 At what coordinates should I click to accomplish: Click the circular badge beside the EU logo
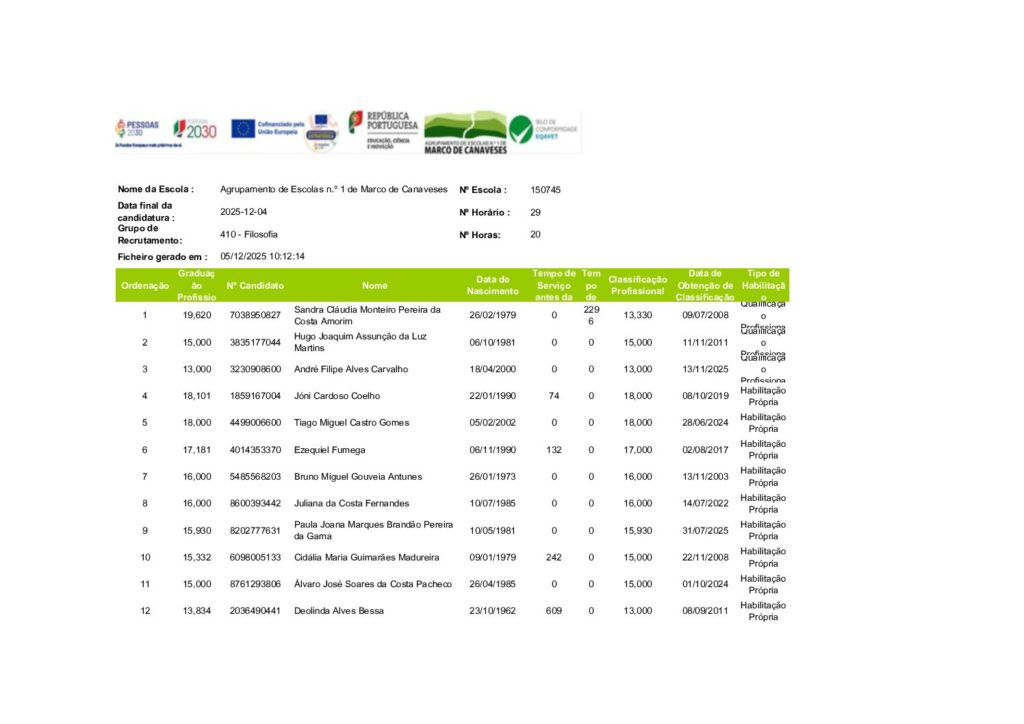(x=321, y=132)
